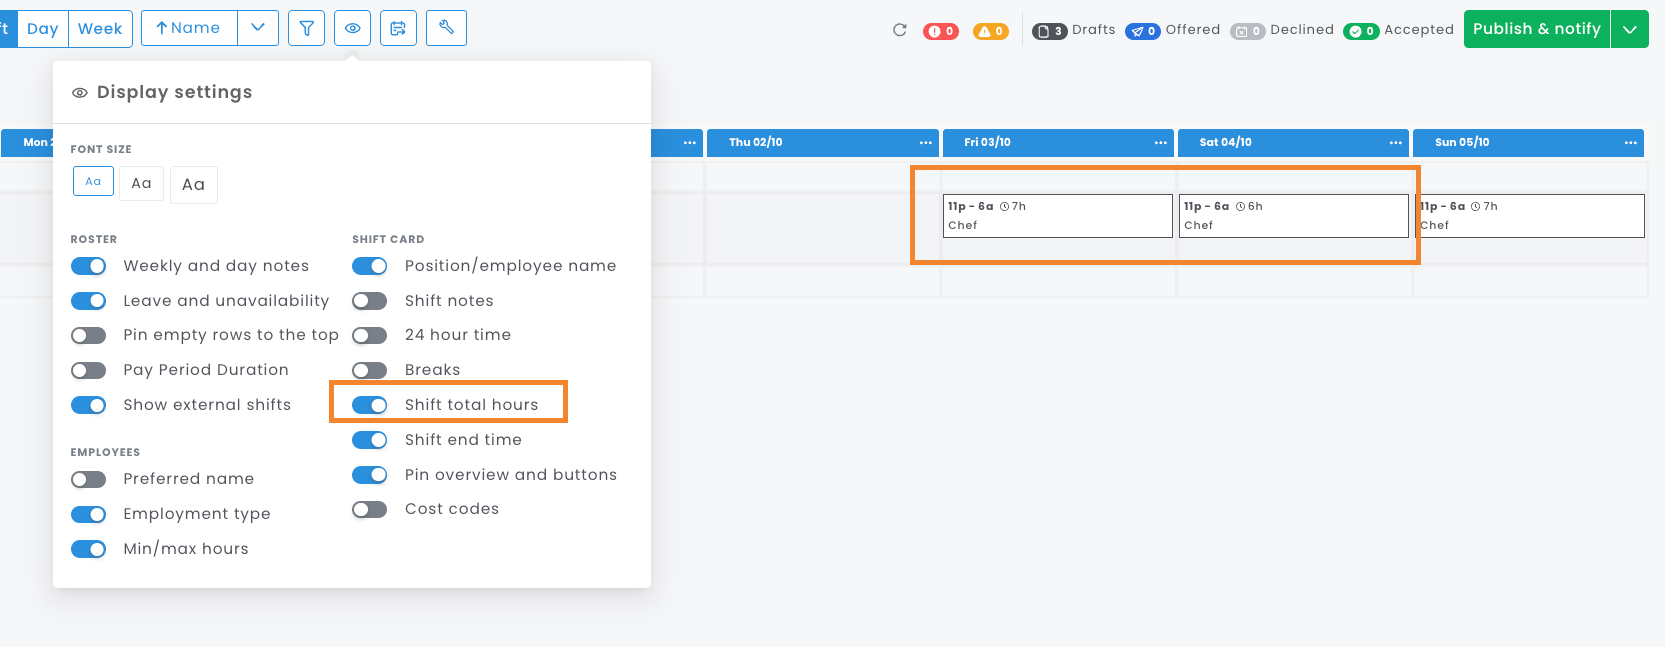1665x647 pixels.
Task: Click the red errors badge
Action: click(940, 31)
